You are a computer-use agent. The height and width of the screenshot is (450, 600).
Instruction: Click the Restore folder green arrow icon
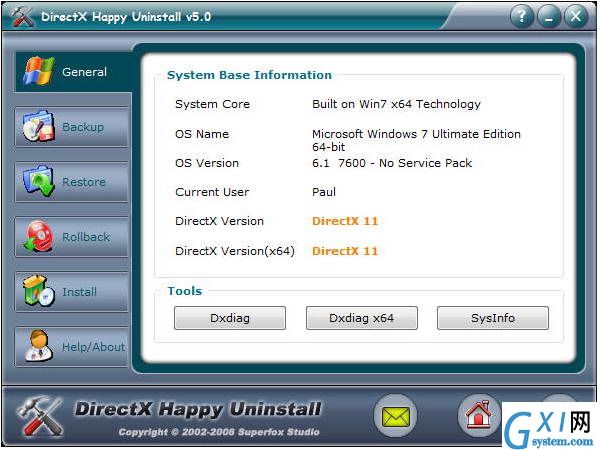38,181
